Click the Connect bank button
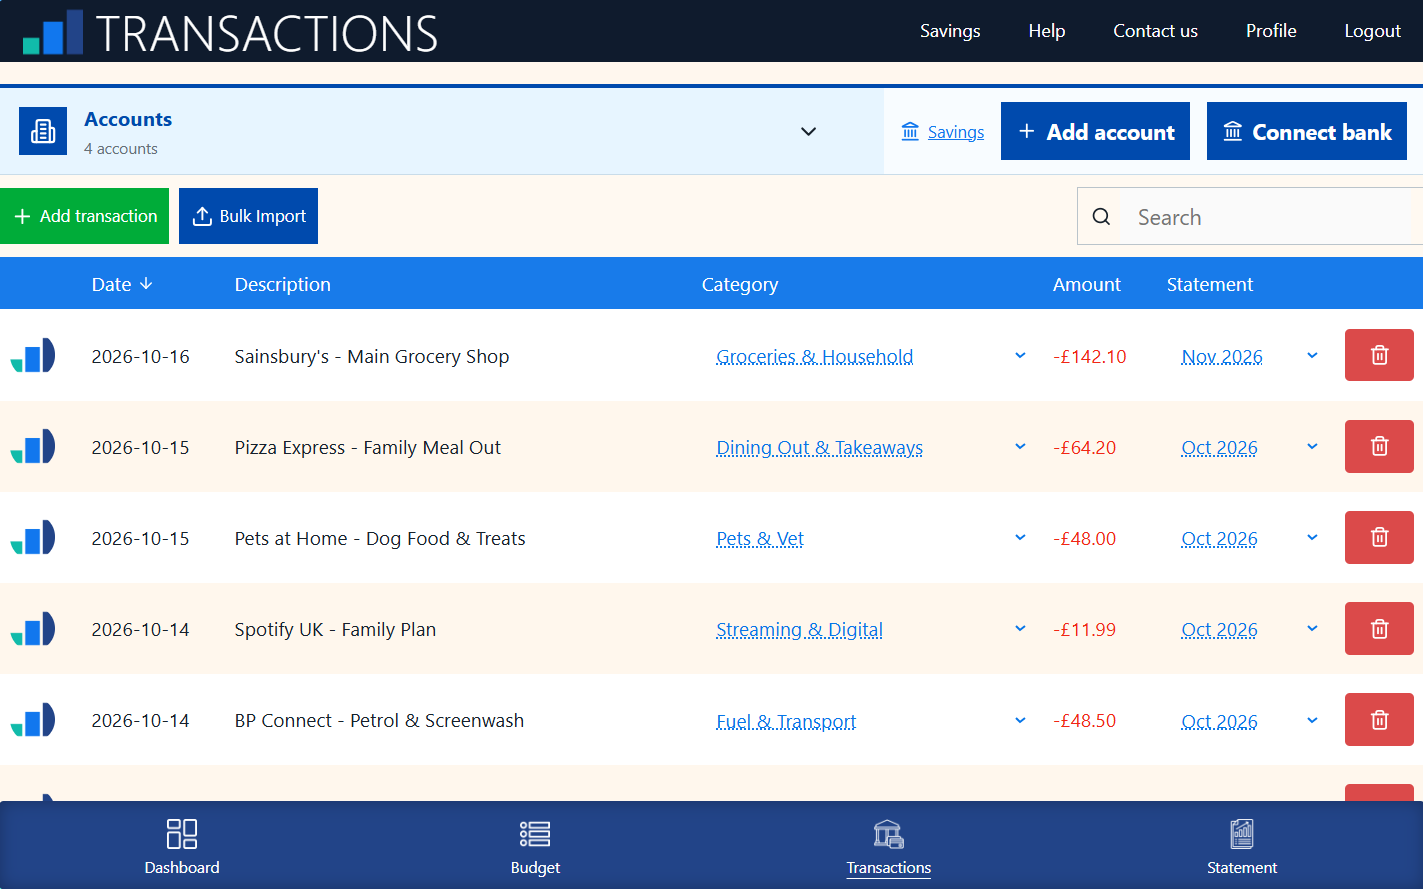 [1307, 131]
